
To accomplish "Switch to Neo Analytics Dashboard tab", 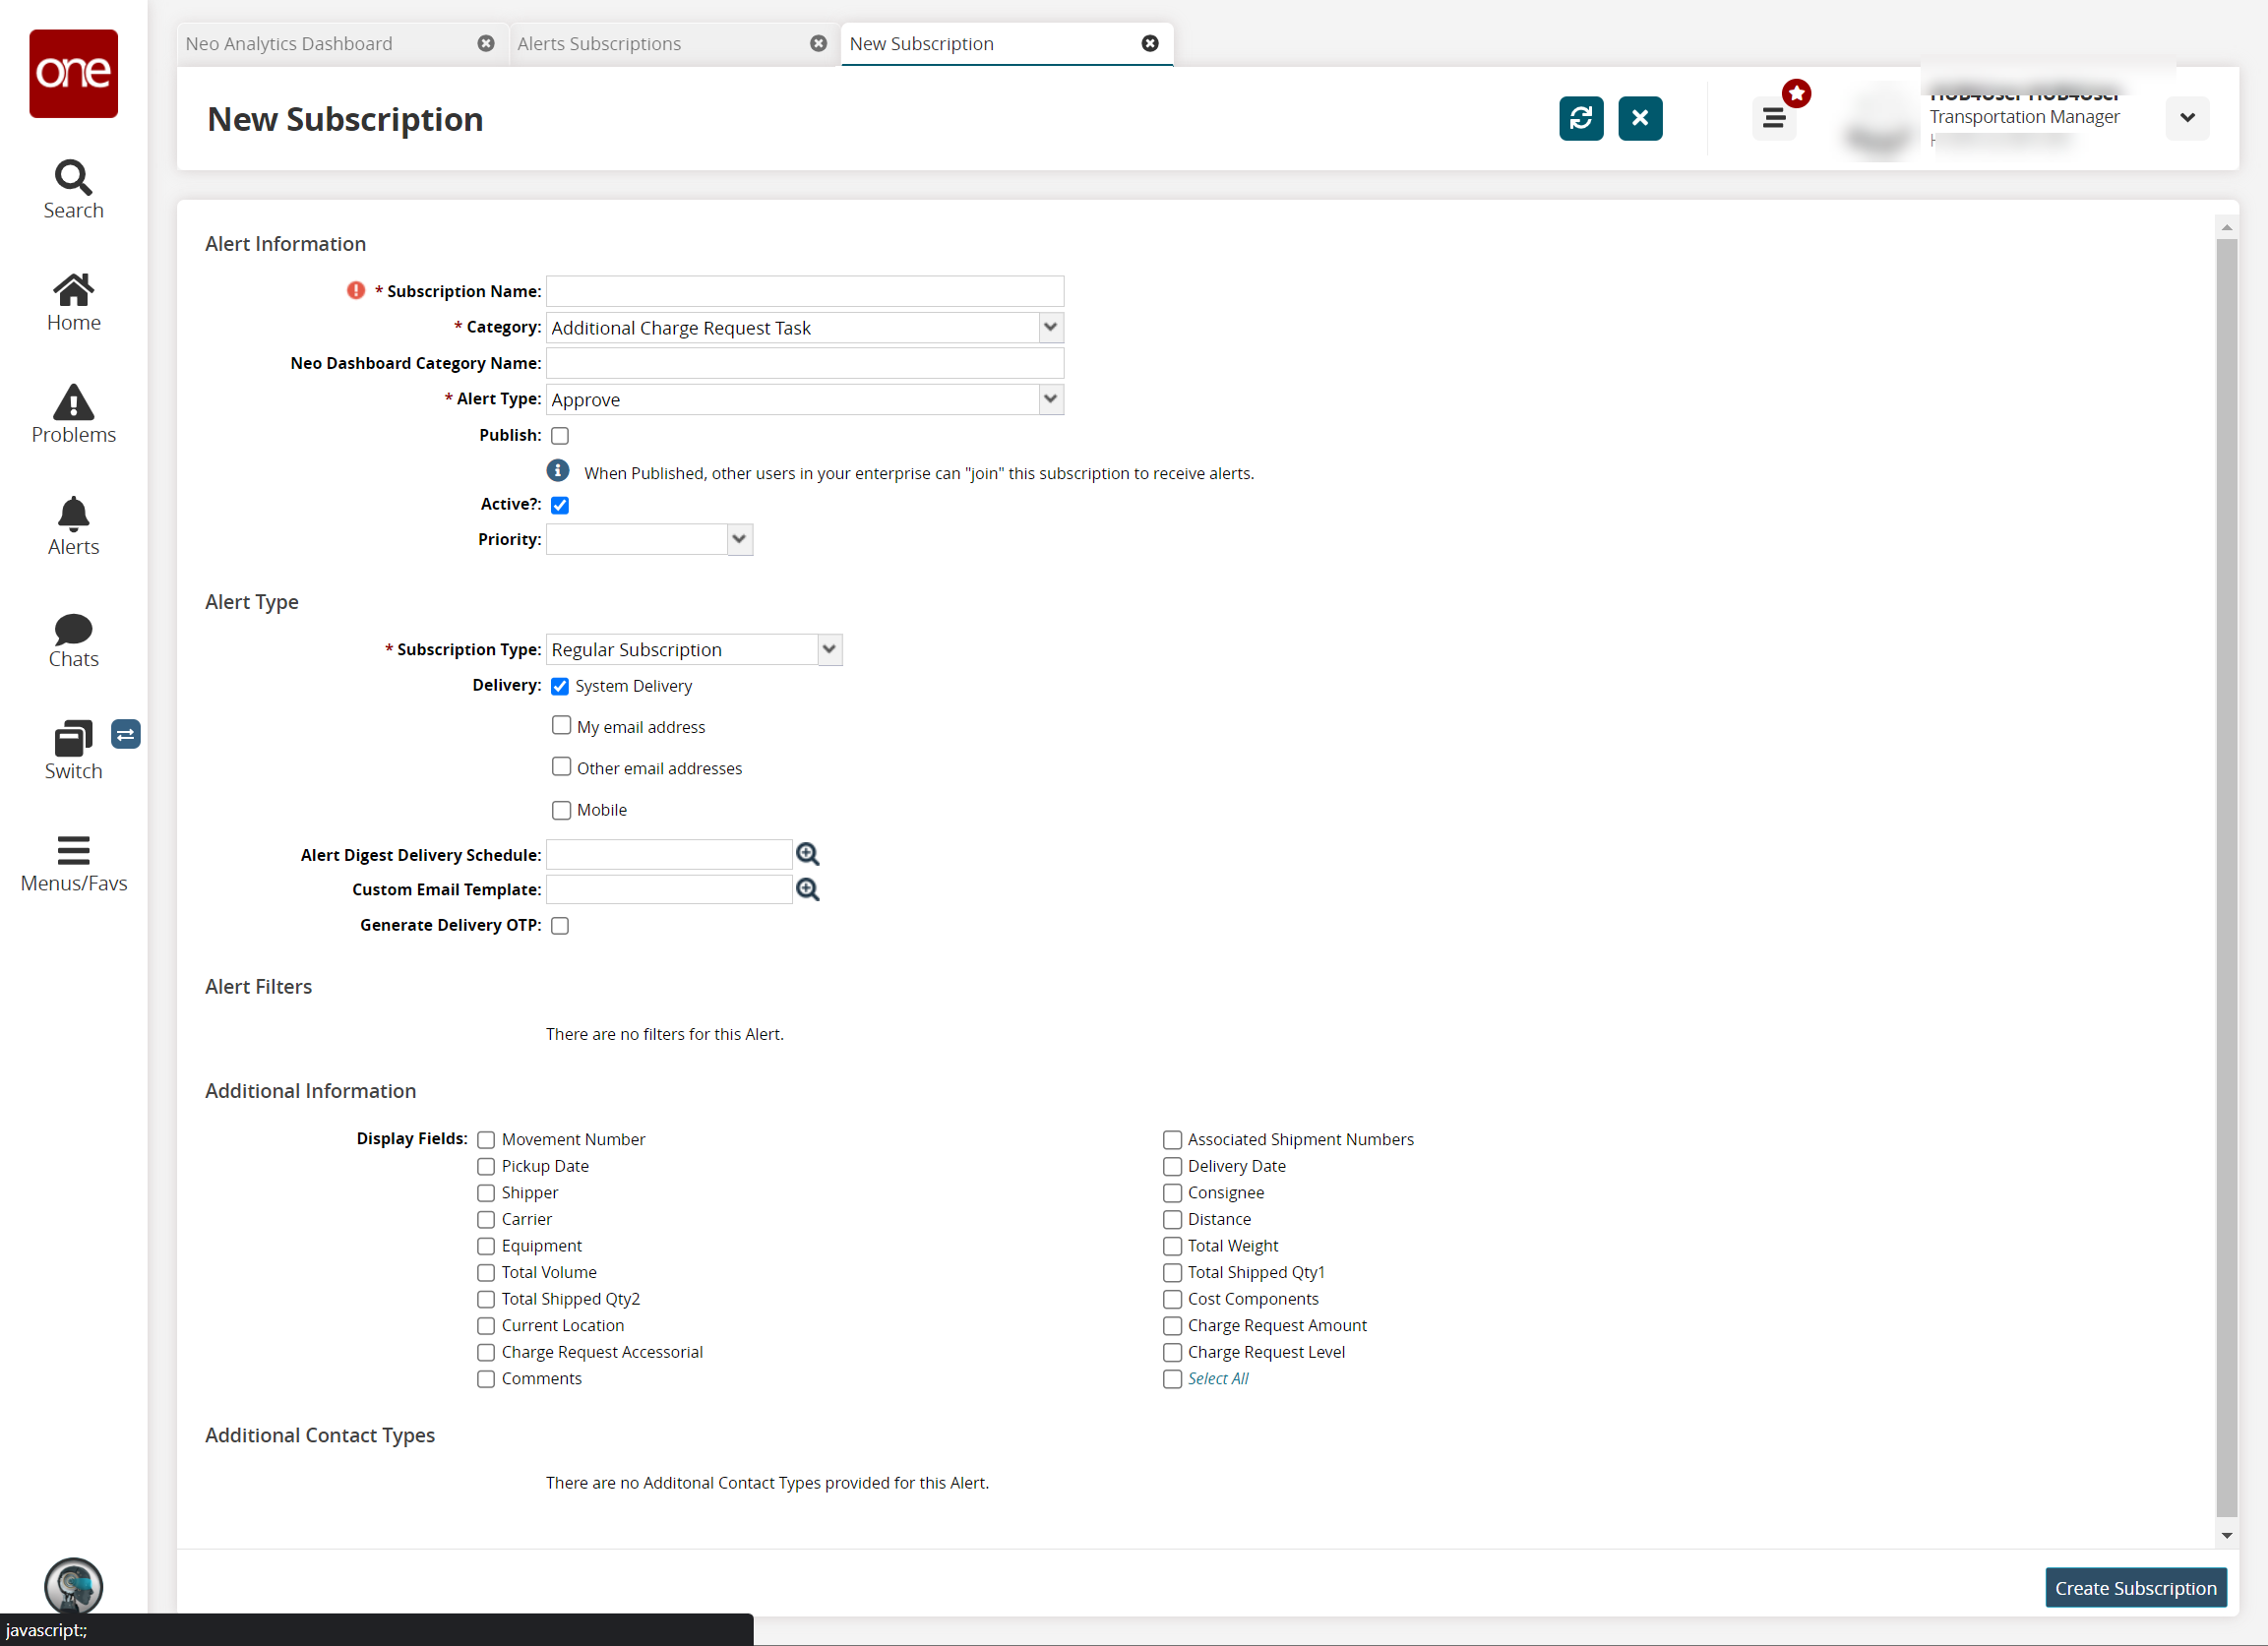I will (289, 43).
